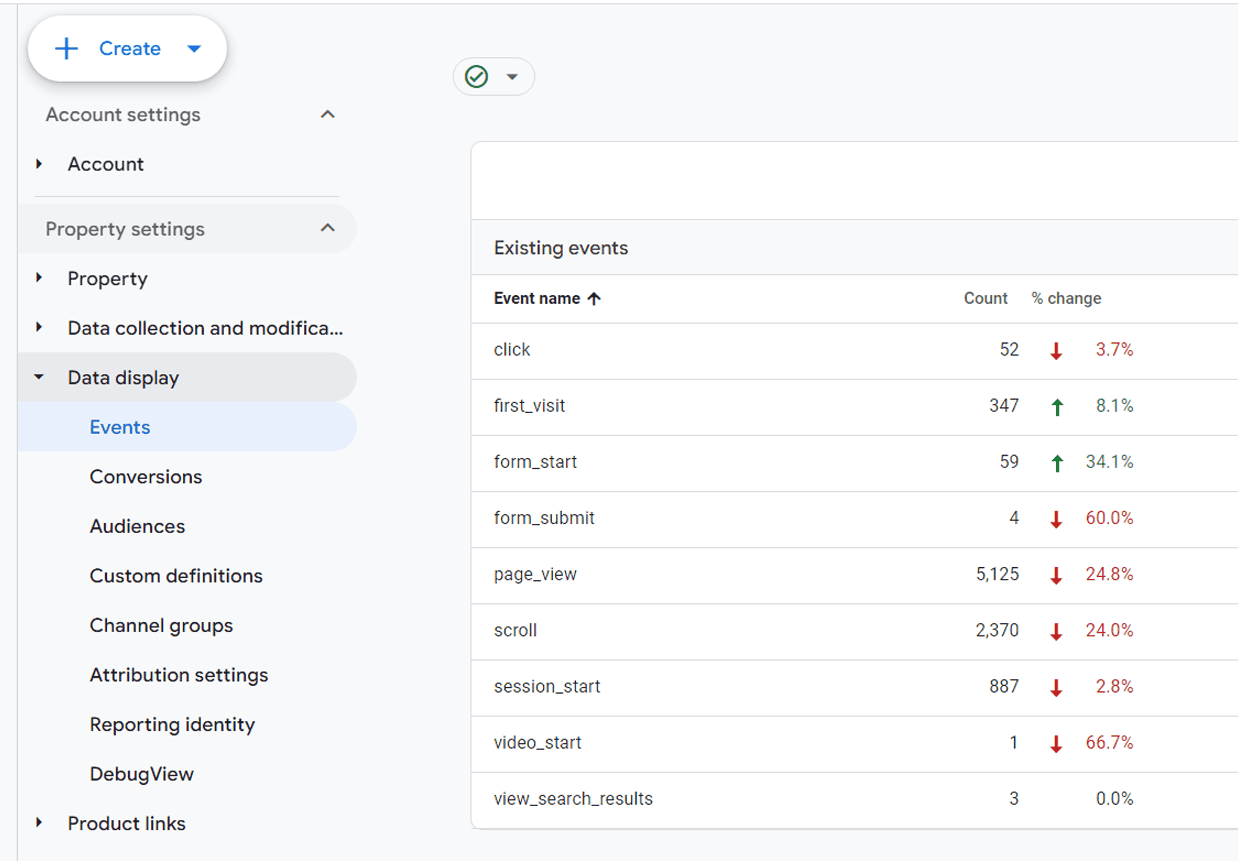This screenshot has width=1238, height=861.
Task: Open the scroll event
Action: pyautogui.click(x=516, y=631)
